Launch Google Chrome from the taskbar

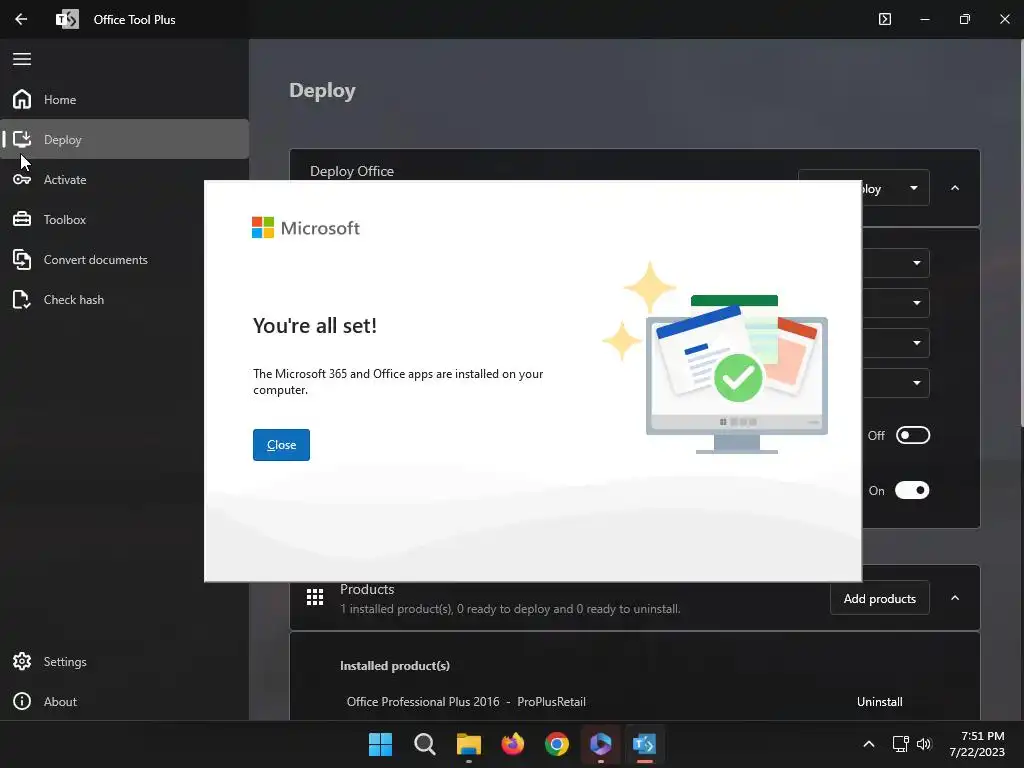556,744
